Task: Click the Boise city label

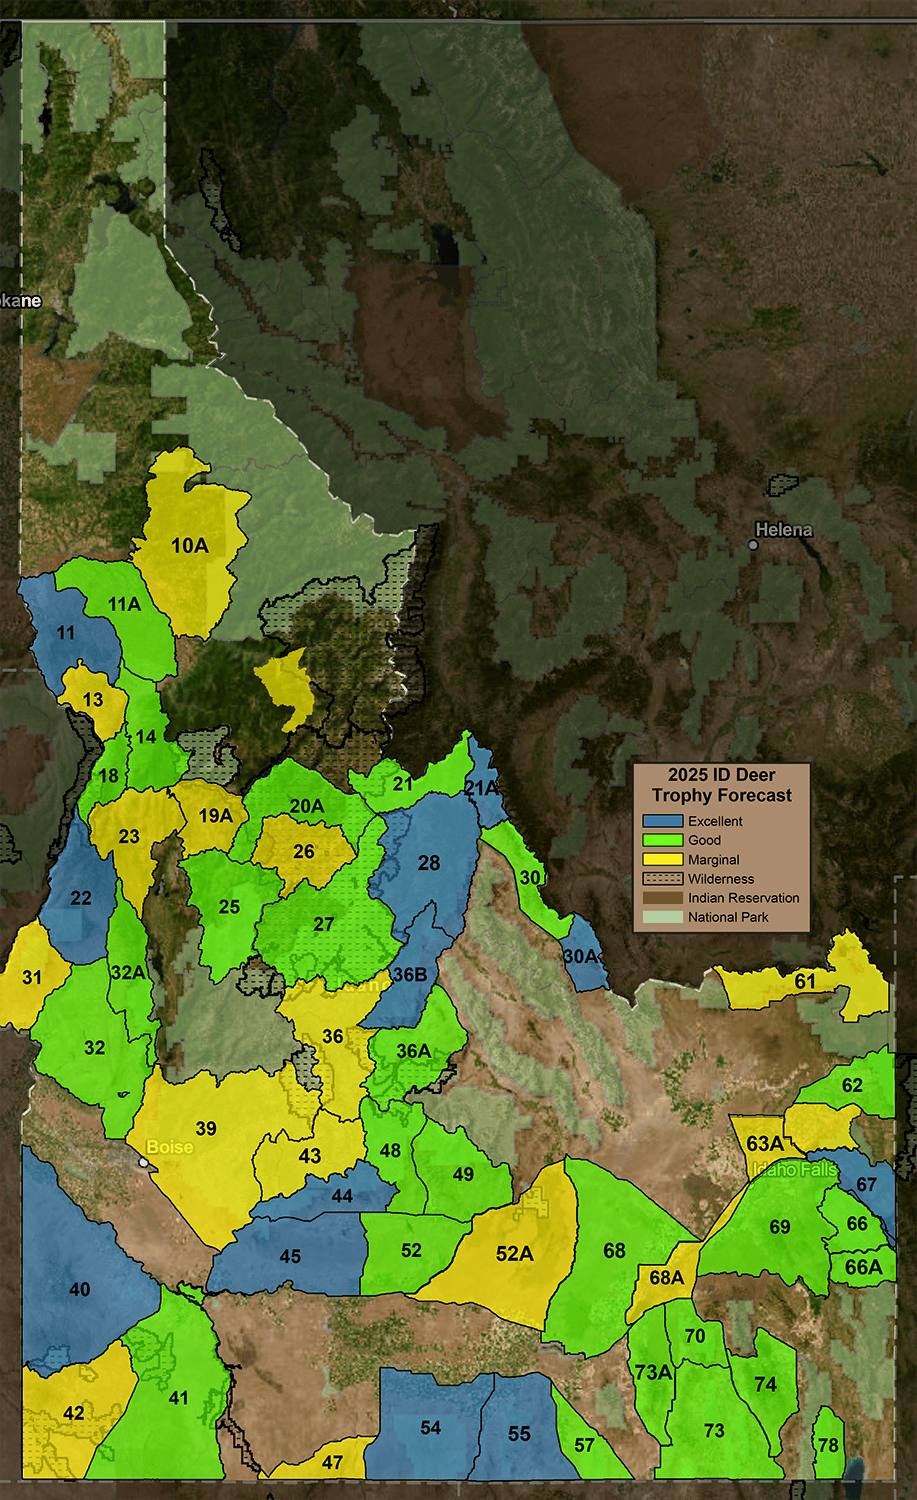Action: [x=169, y=1147]
